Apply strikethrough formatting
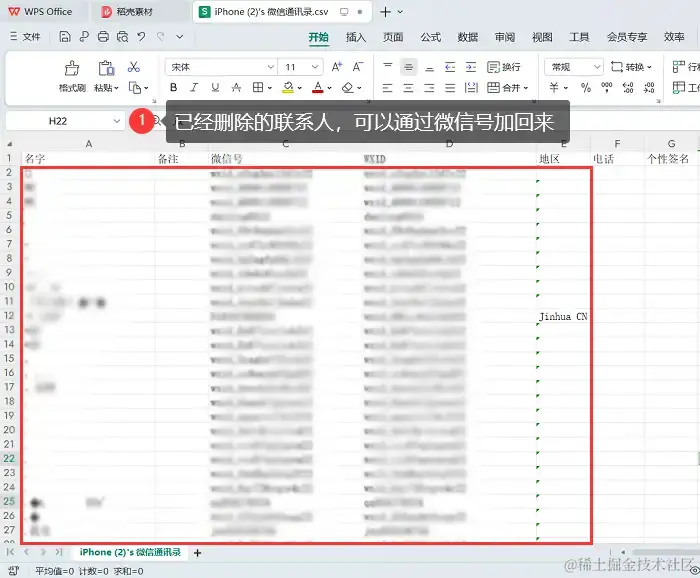The height and width of the screenshot is (578, 700). tap(236, 87)
